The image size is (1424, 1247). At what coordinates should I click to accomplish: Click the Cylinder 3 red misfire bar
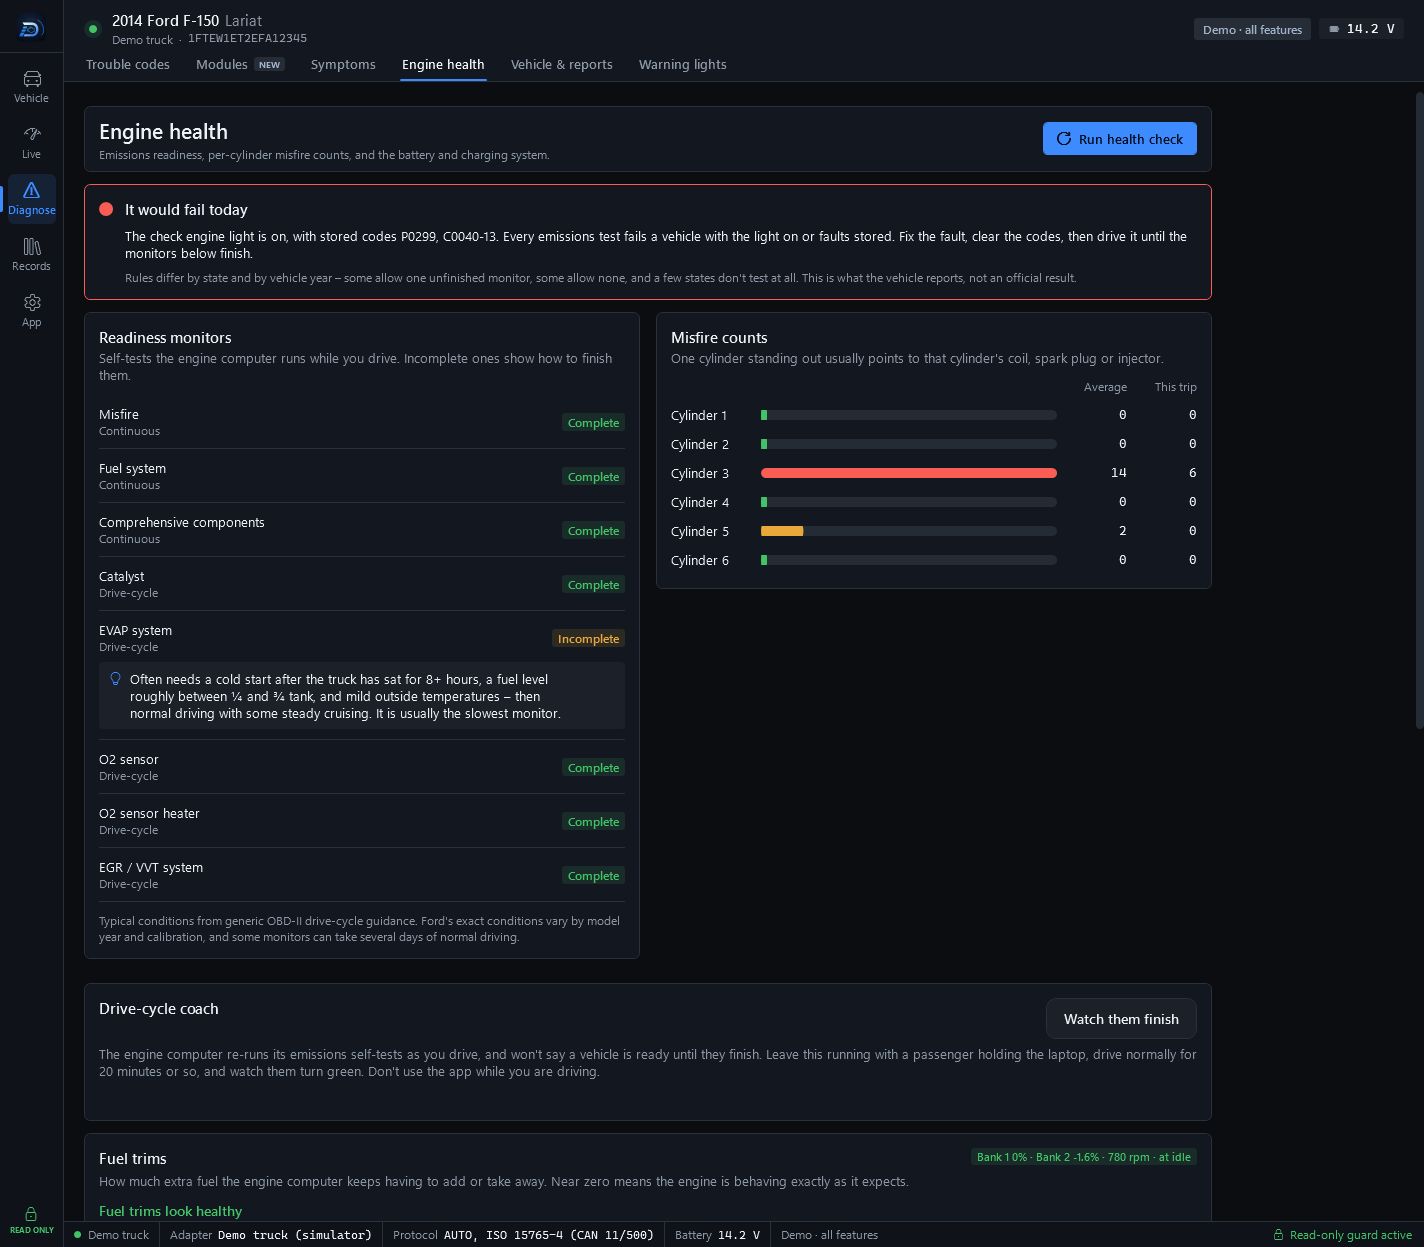(x=909, y=473)
